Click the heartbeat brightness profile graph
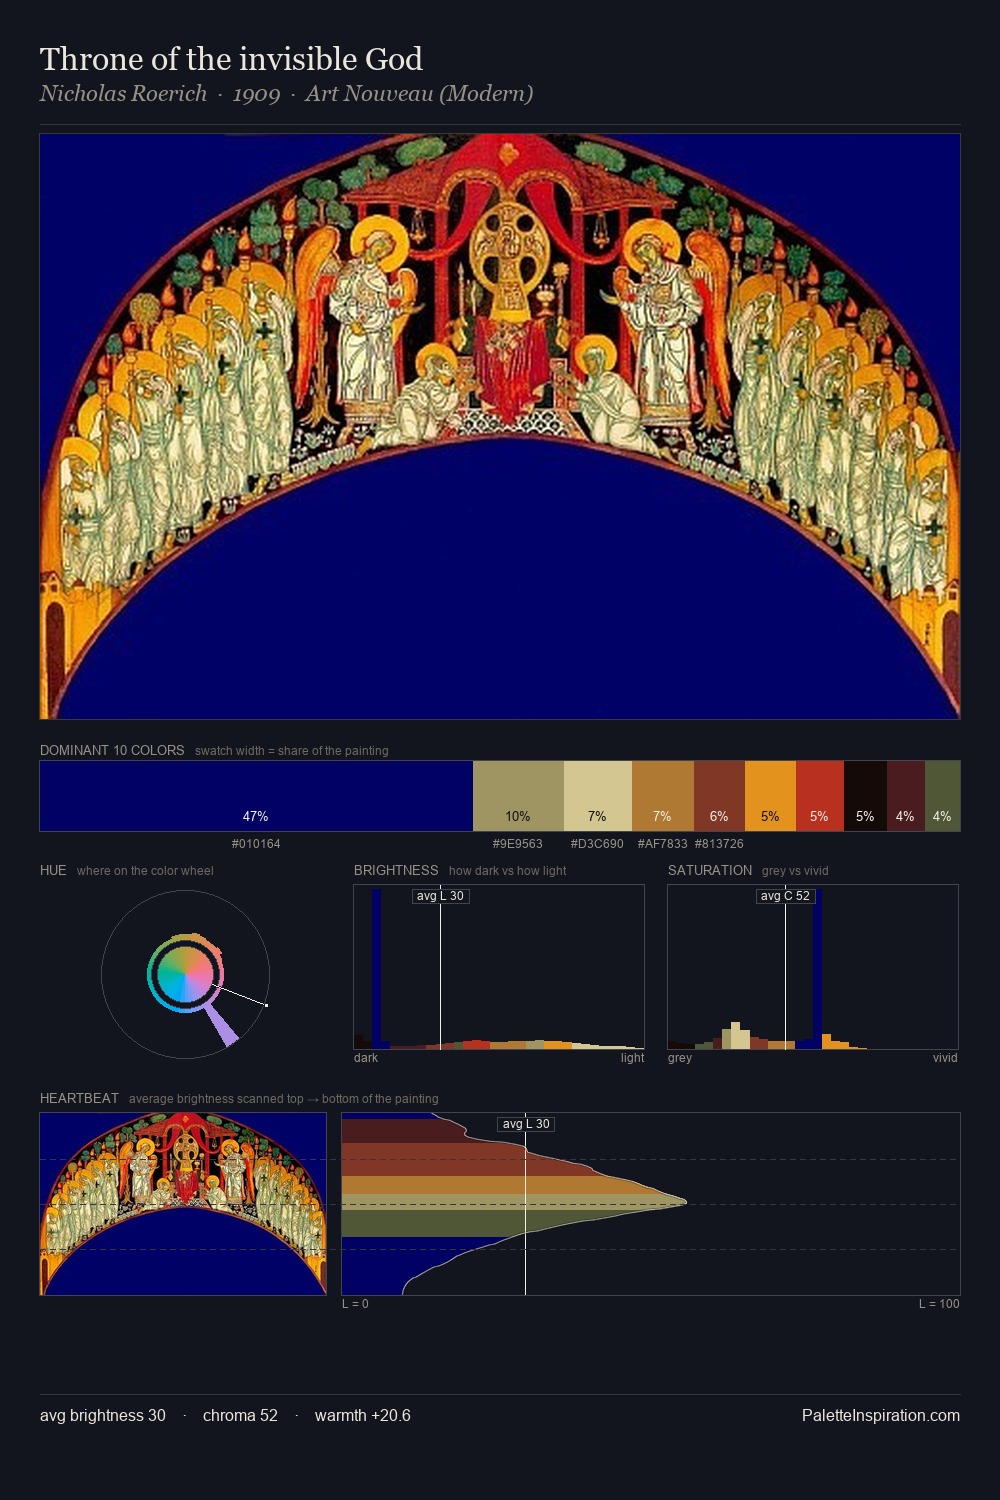The width and height of the screenshot is (1000, 1500). click(651, 1204)
